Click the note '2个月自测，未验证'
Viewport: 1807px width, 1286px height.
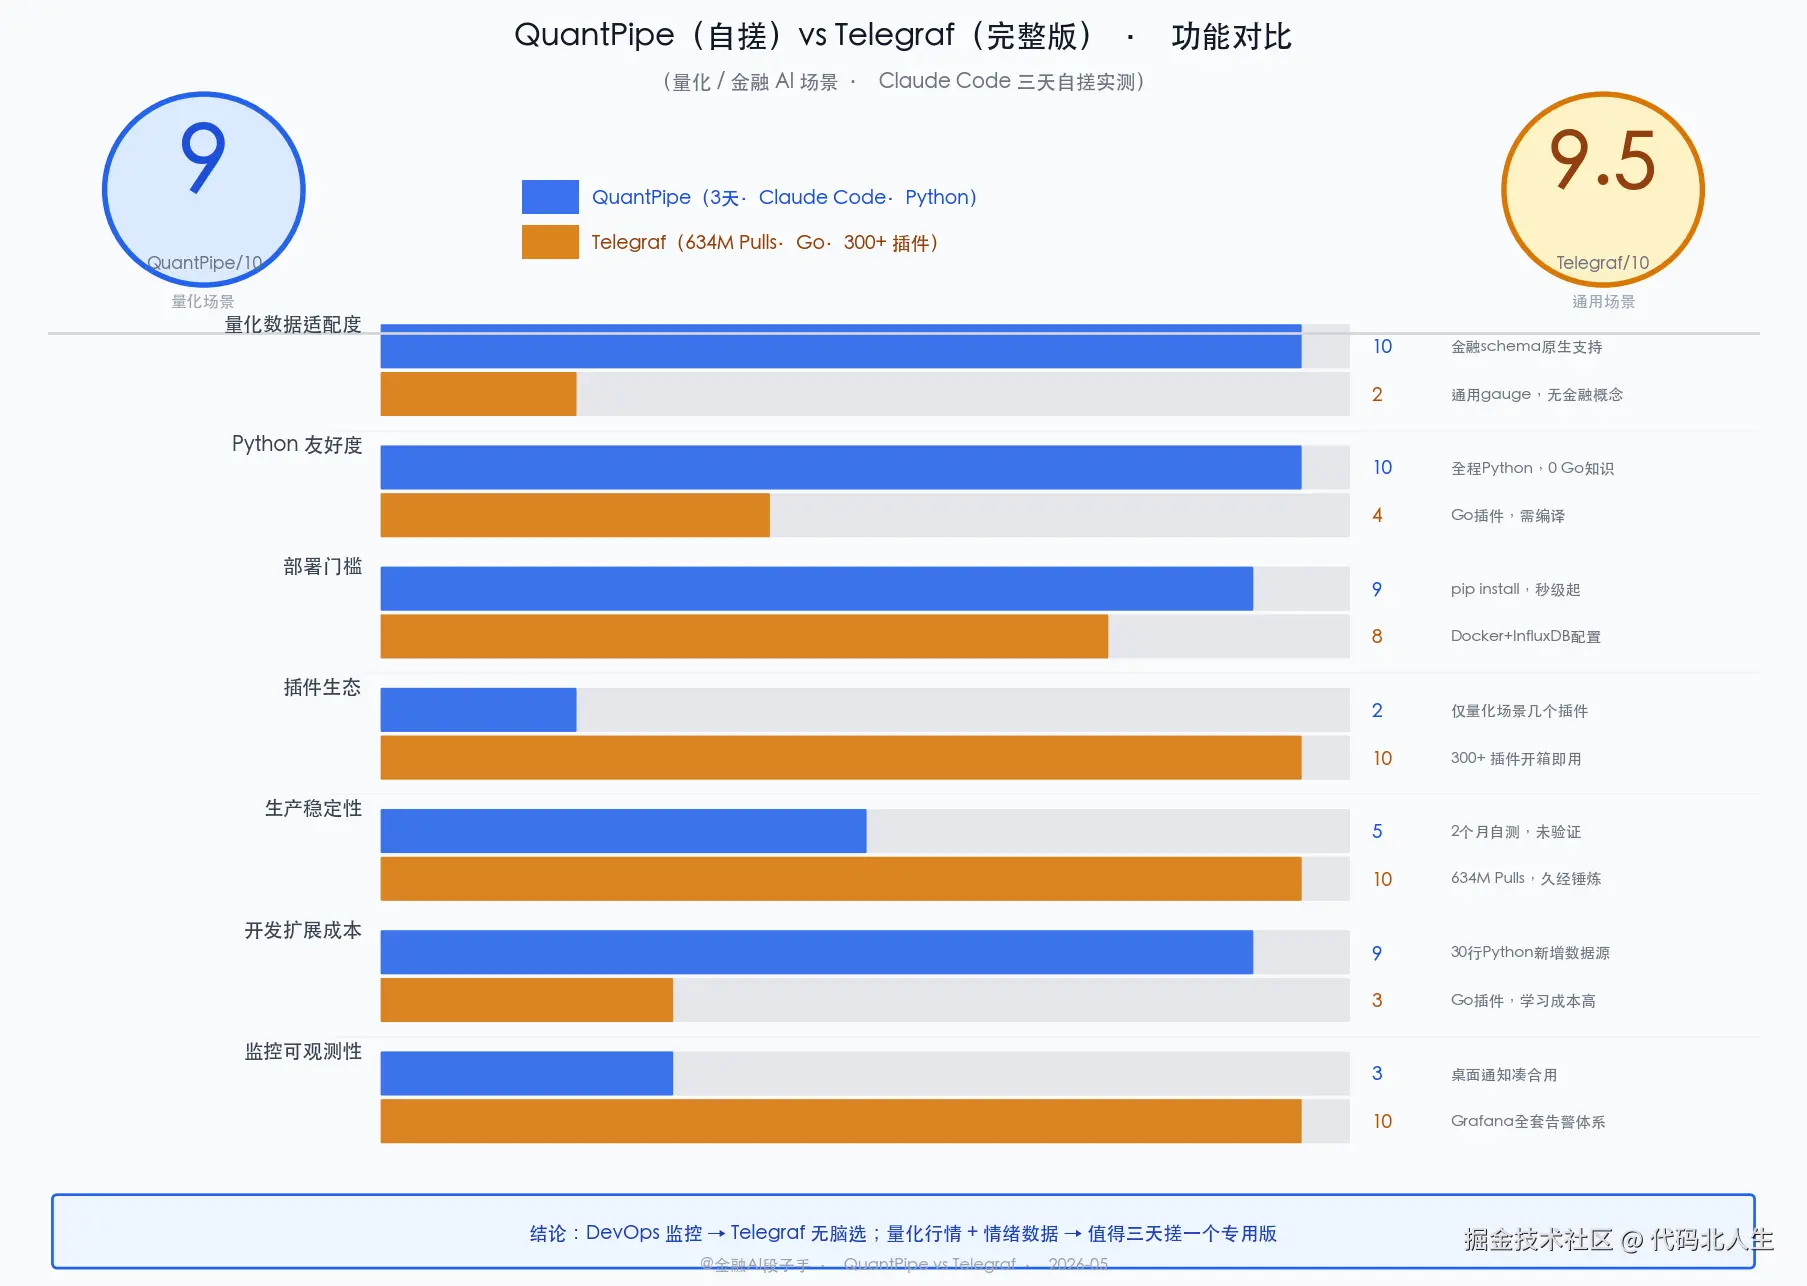coord(1516,831)
